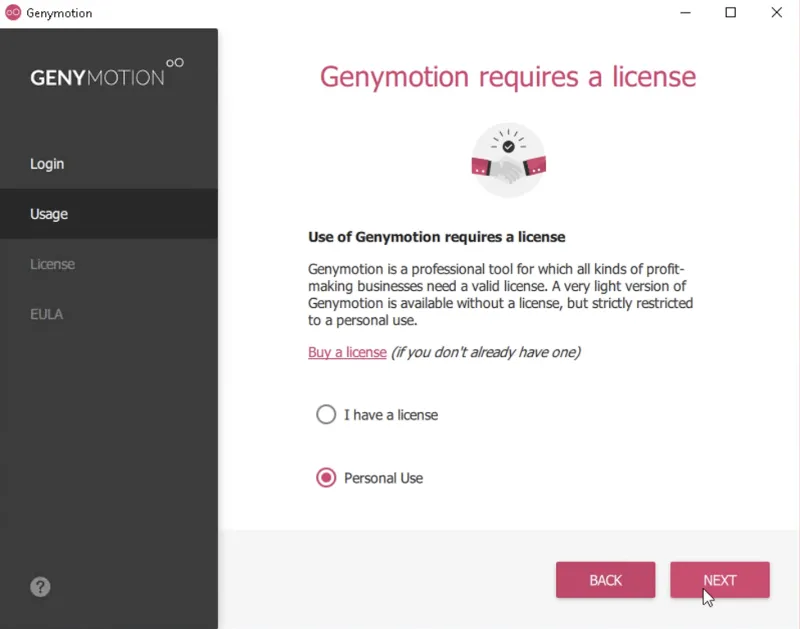Click the Genymotion window title text
The image size is (800, 629).
(59, 13)
